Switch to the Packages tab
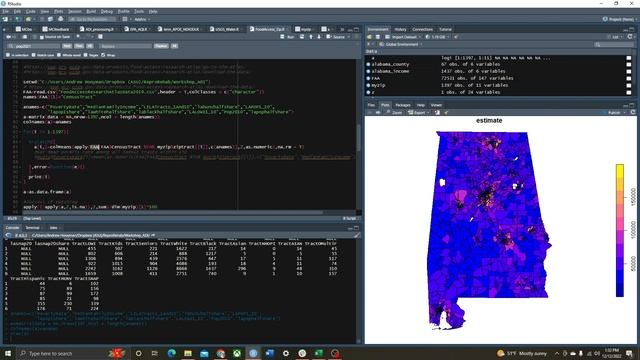 click(x=402, y=105)
